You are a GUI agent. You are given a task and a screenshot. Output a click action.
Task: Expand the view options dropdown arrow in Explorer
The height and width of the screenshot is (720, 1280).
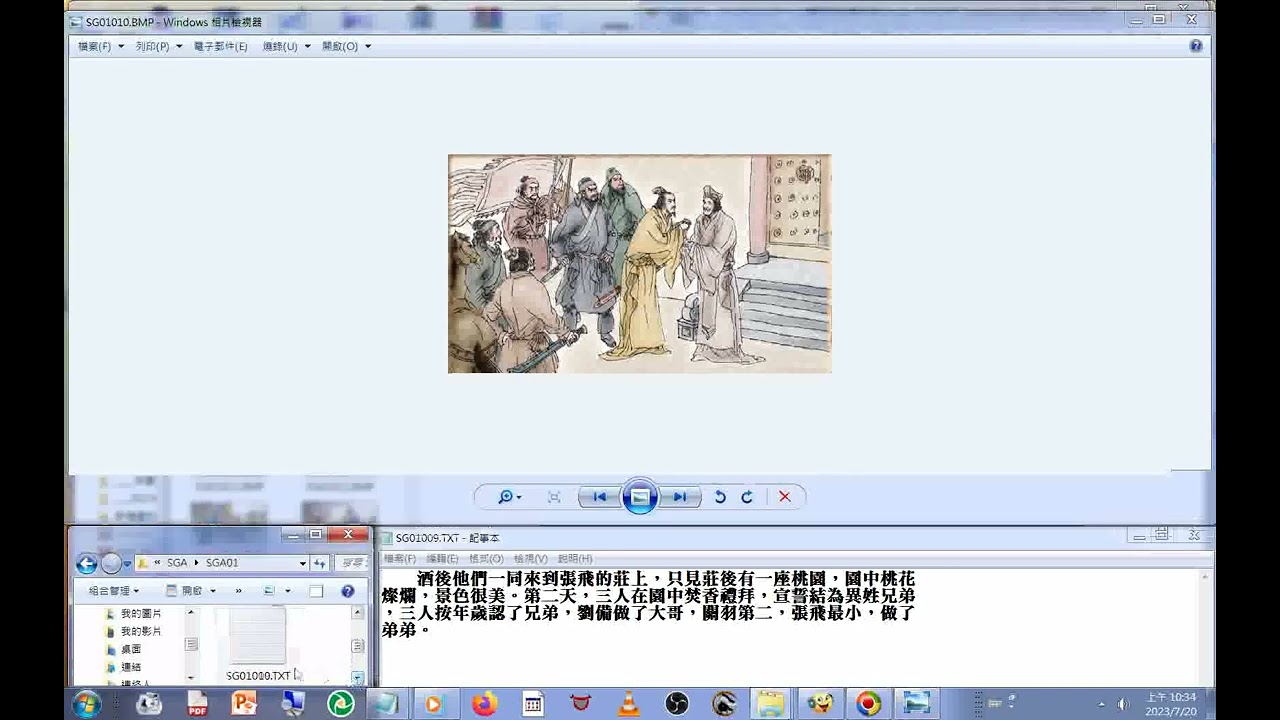pyautogui.click(x=287, y=591)
